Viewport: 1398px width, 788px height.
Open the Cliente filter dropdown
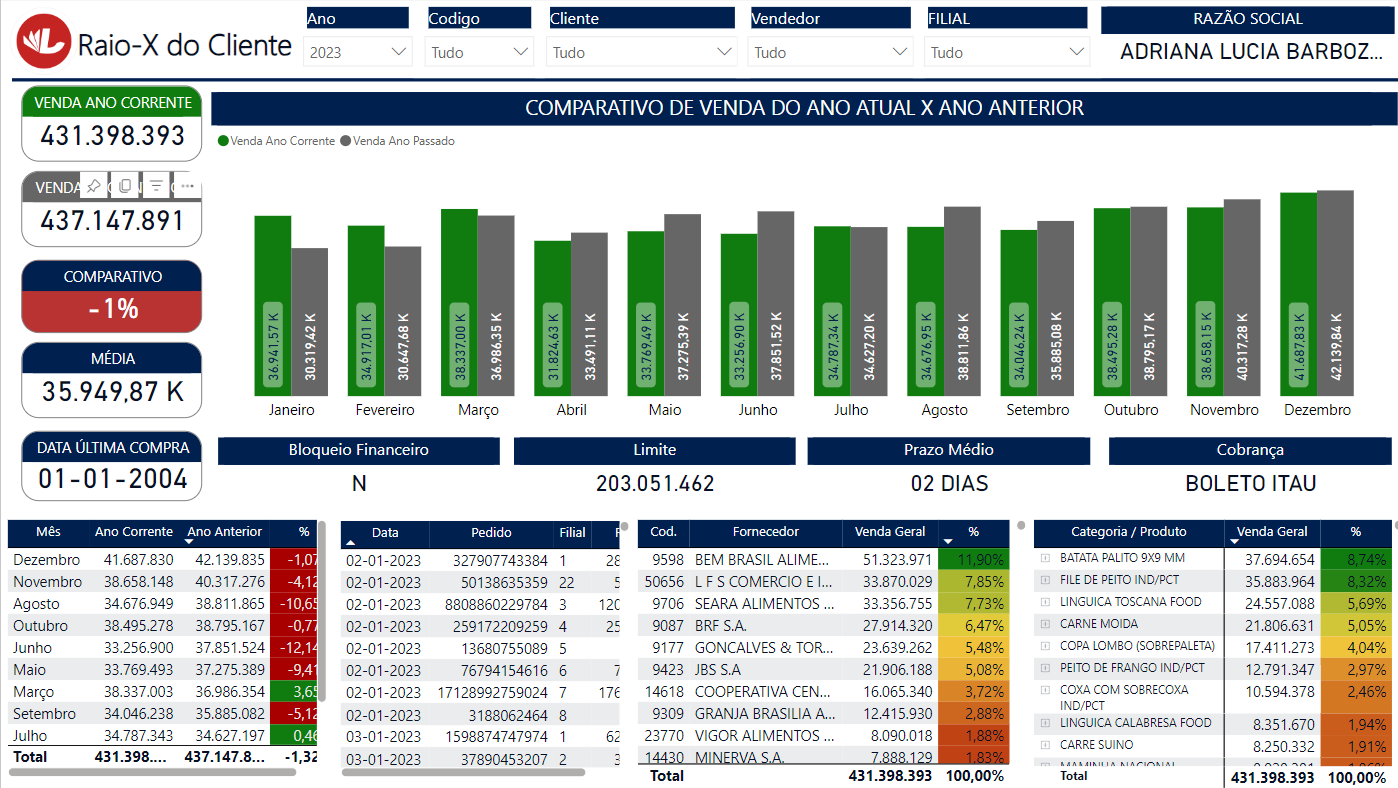pyautogui.click(x=641, y=52)
